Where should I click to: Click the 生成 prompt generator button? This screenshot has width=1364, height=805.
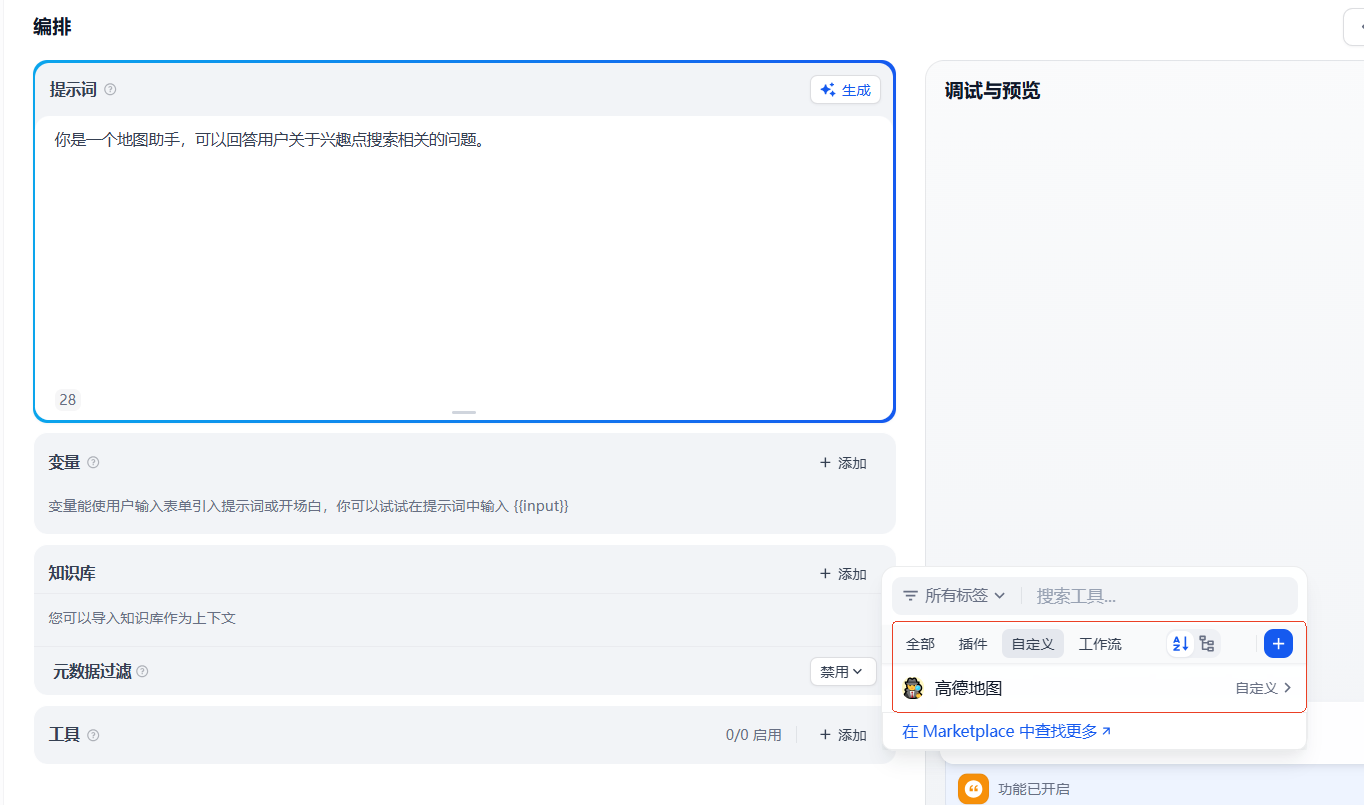tap(845, 90)
